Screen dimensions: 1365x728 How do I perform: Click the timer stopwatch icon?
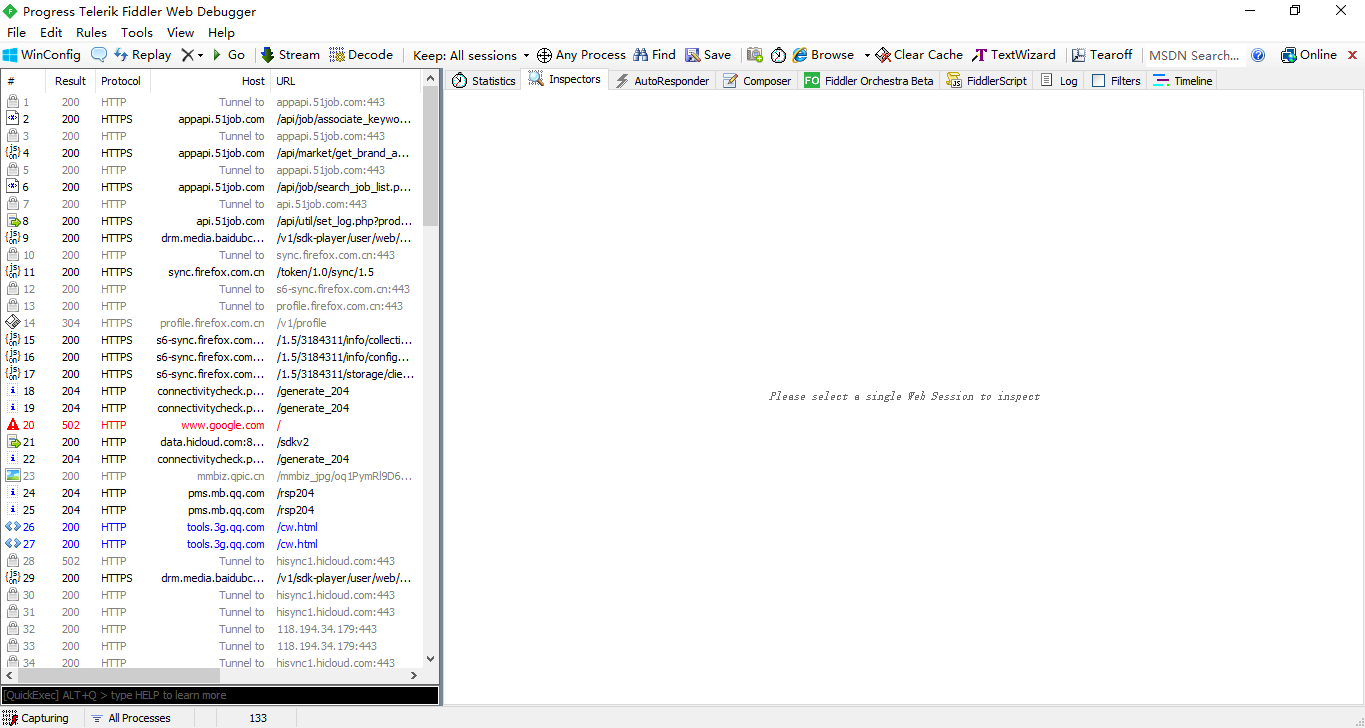point(778,55)
